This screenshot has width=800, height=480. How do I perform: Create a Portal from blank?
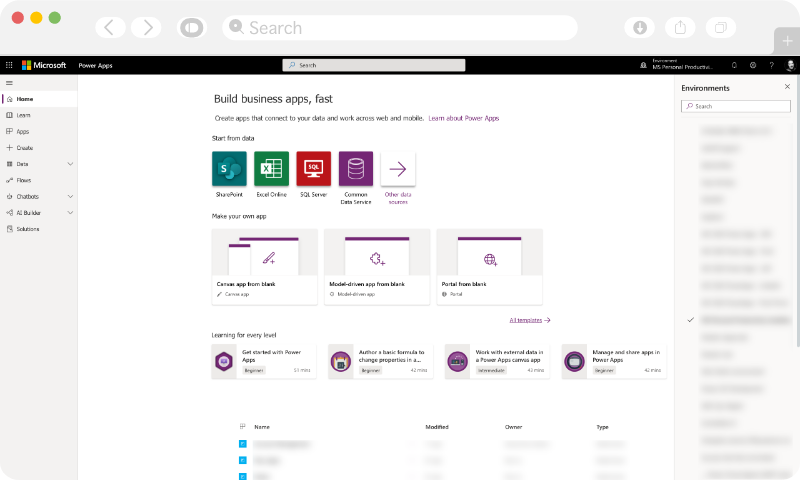(x=490, y=267)
